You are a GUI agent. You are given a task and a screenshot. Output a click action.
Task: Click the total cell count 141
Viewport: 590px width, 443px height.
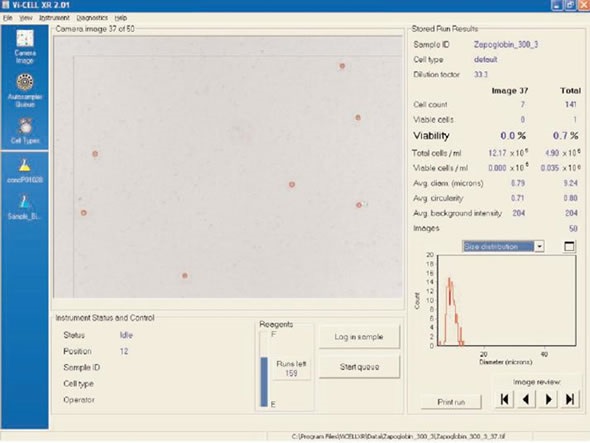click(571, 104)
